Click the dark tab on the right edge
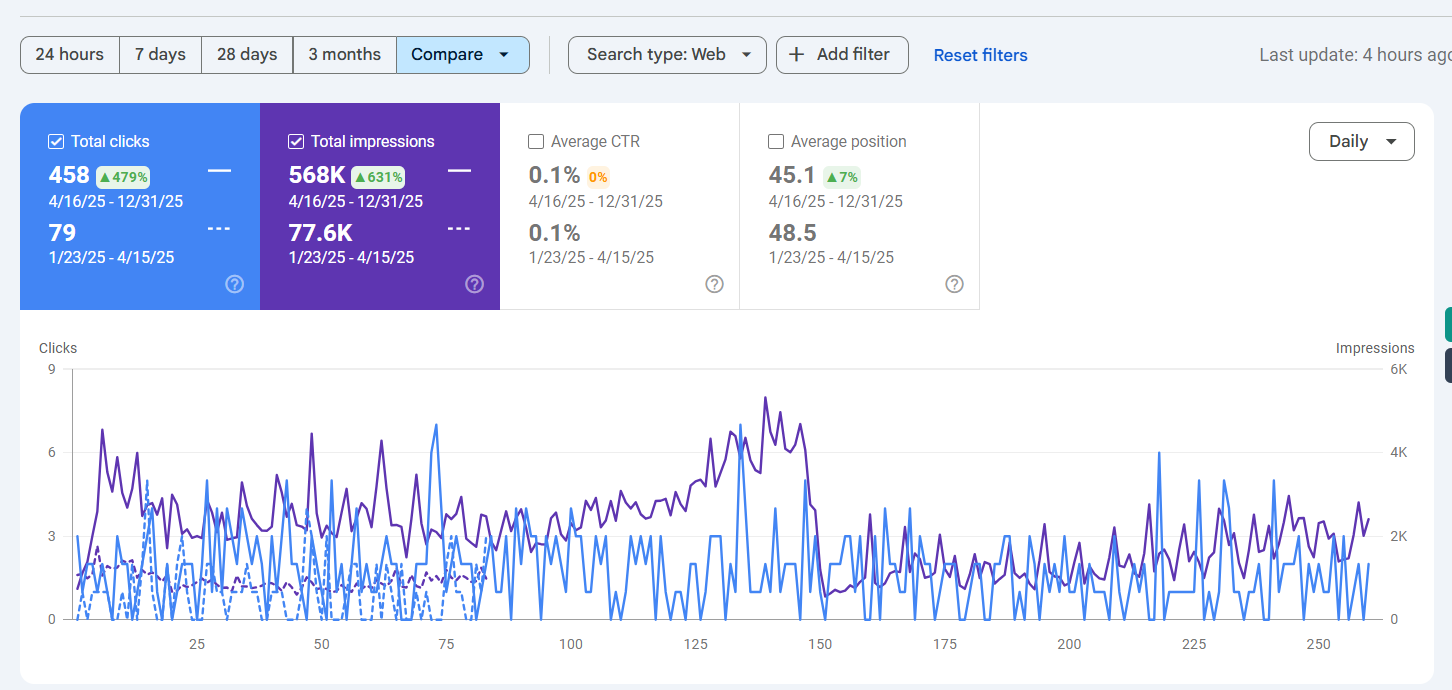The image size is (1452, 690). click(x=1446, y=365)
